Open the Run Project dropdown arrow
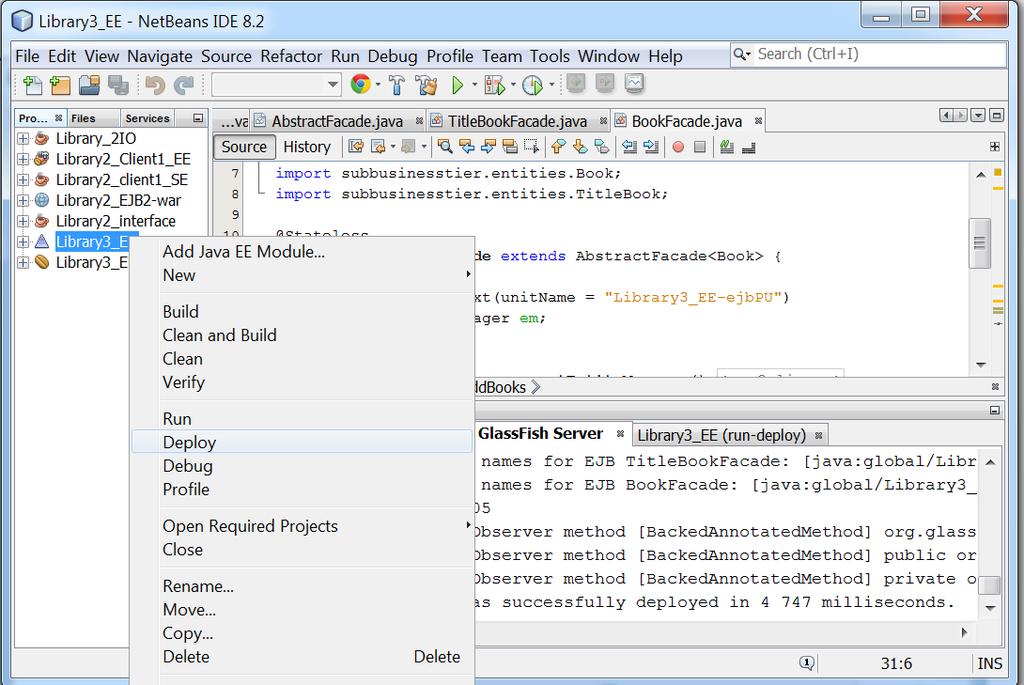This screenshot has width=1024, height=685. click(x=474, y=85)
